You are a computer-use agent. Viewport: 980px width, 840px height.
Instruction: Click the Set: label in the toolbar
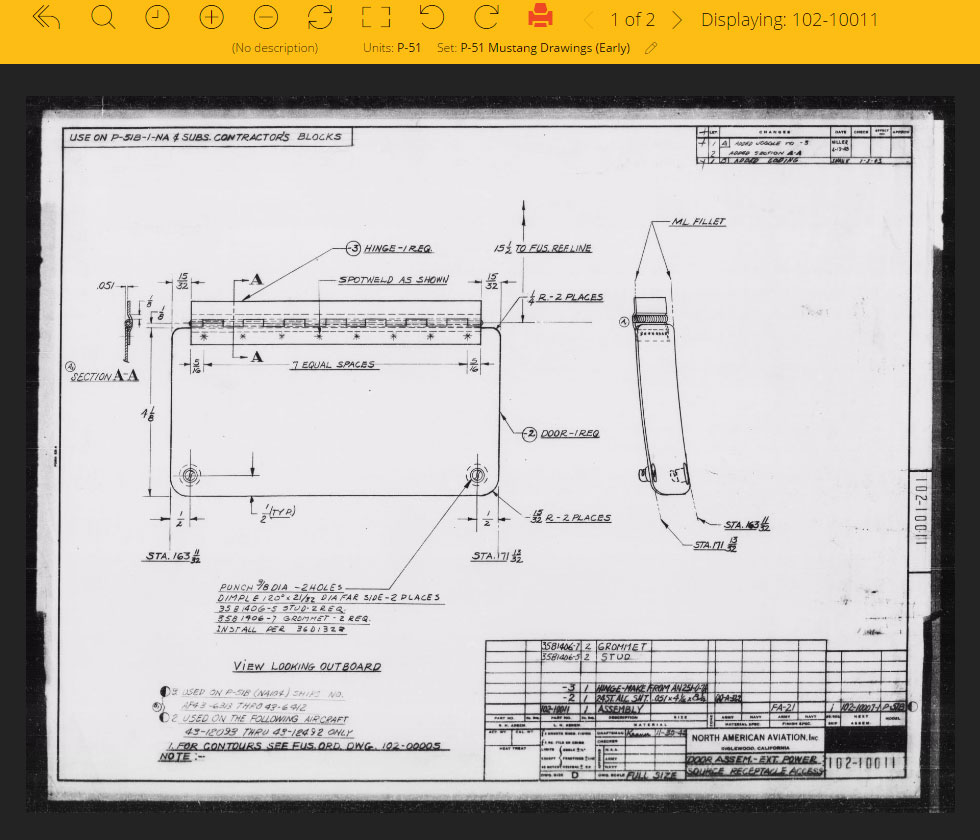pyautogui.click(x=446, y=47)
